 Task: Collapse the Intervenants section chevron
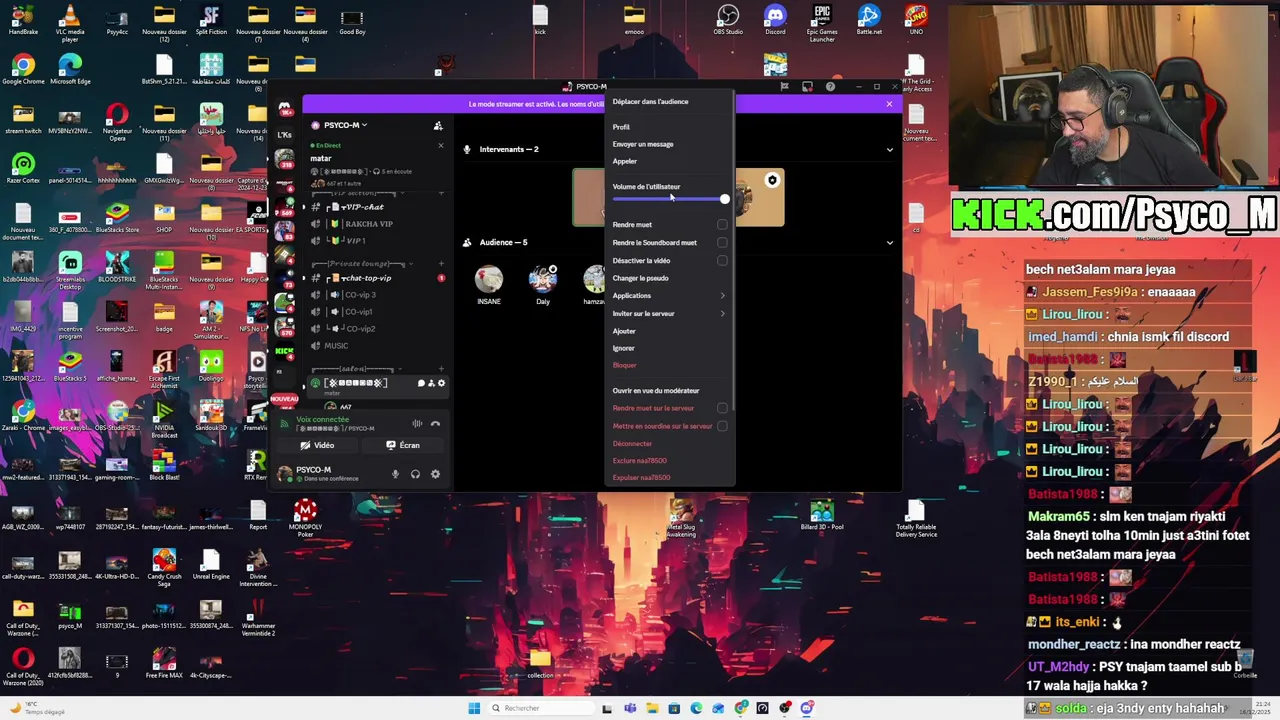[889, 150]
